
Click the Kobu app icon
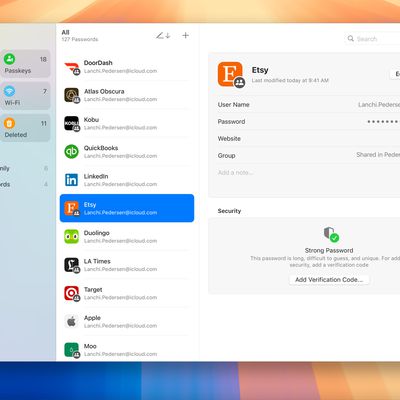pos(72,123)
